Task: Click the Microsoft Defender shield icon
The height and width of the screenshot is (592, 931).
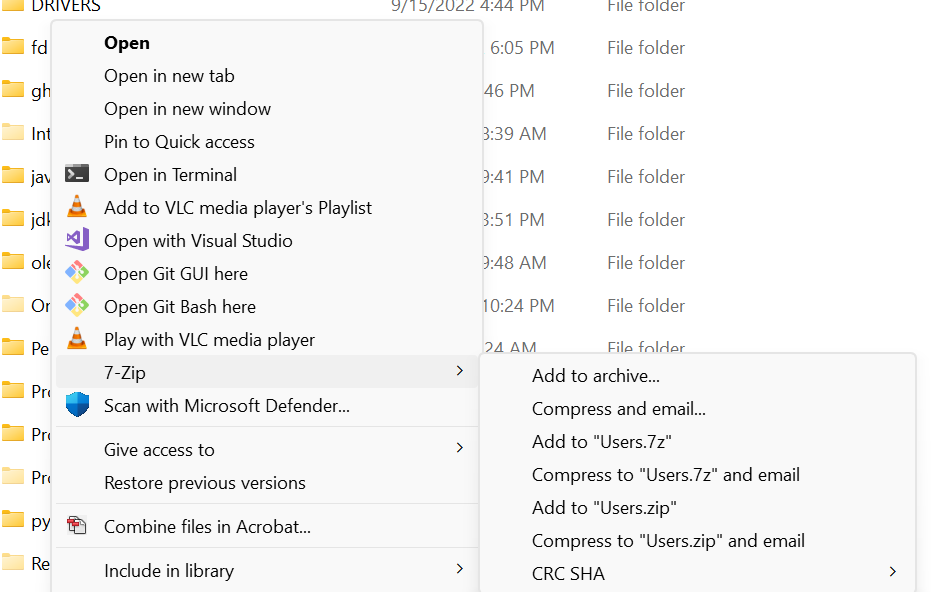Action: coord(77,405)
